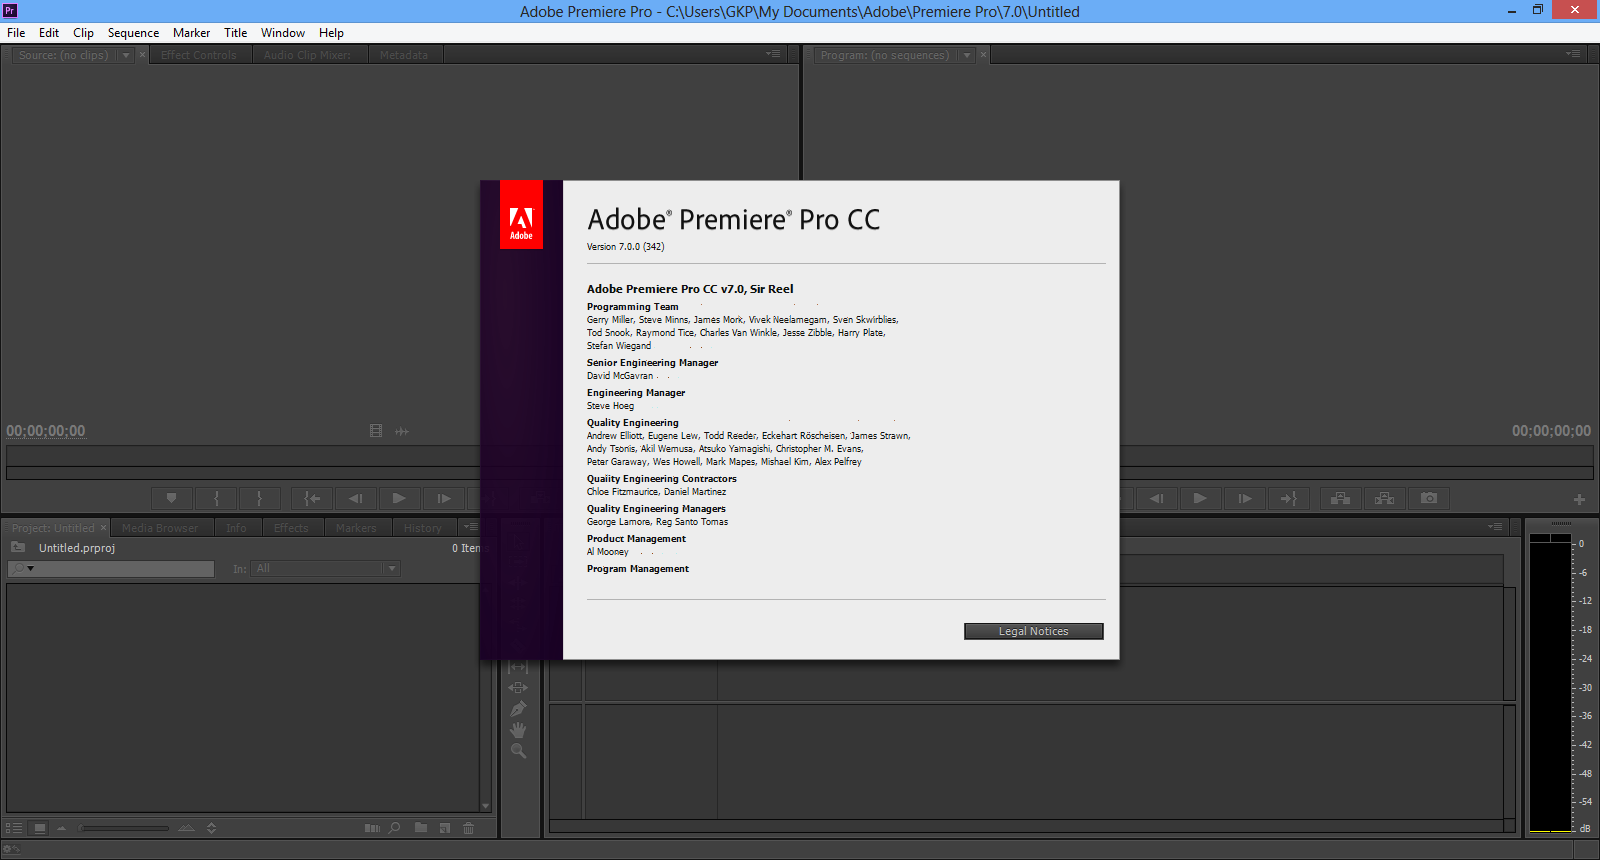Click the New Item icon
The width and height of the screenshot is (1600, 860).
(x=445, y=828)
